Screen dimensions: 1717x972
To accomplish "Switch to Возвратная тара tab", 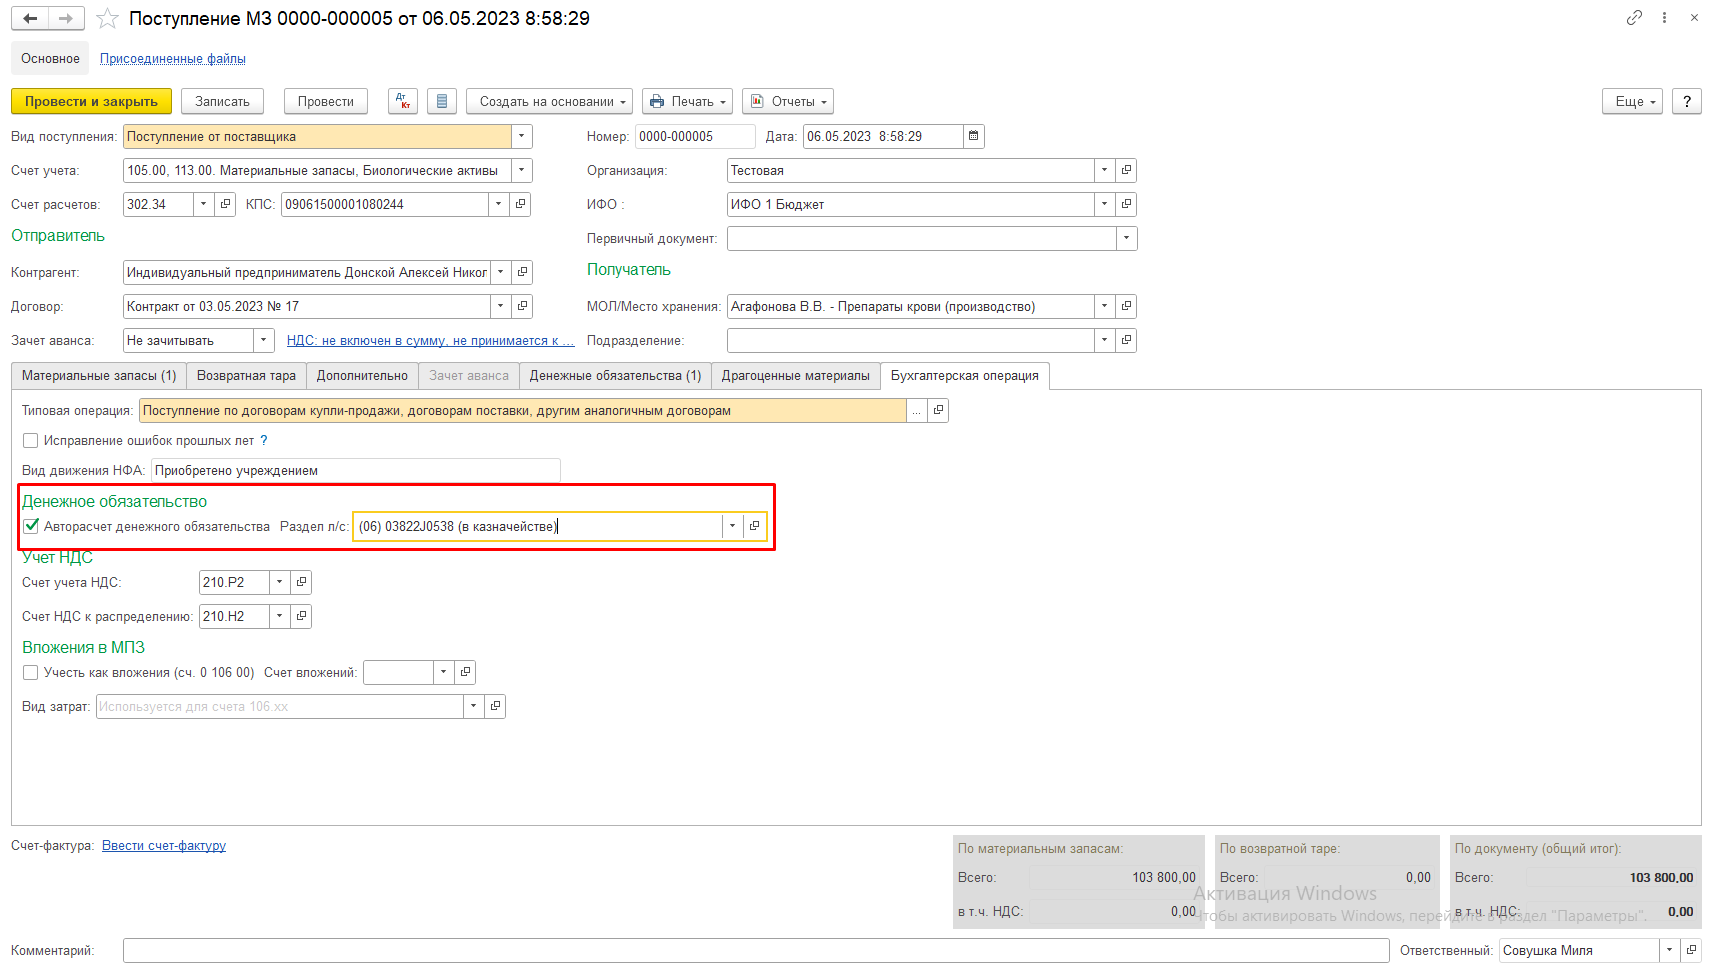I will 246,376.
